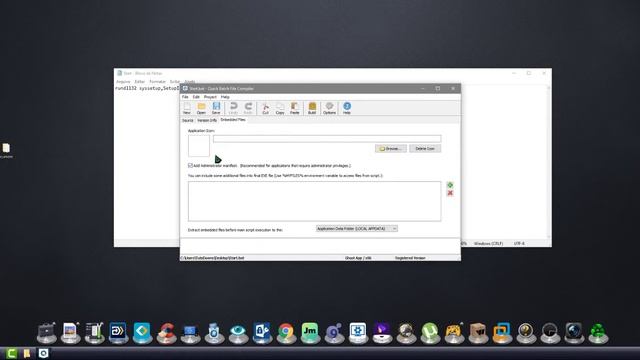
Task: Open a file with the Open toolbar icon
Action: click(x=201, y=108)
